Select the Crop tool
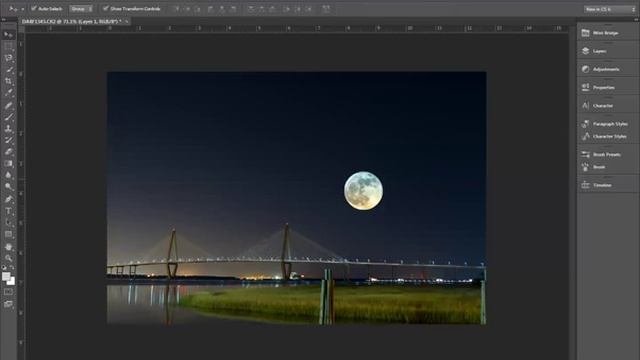The width and height of the screenshot is (640, 360). 8,81
